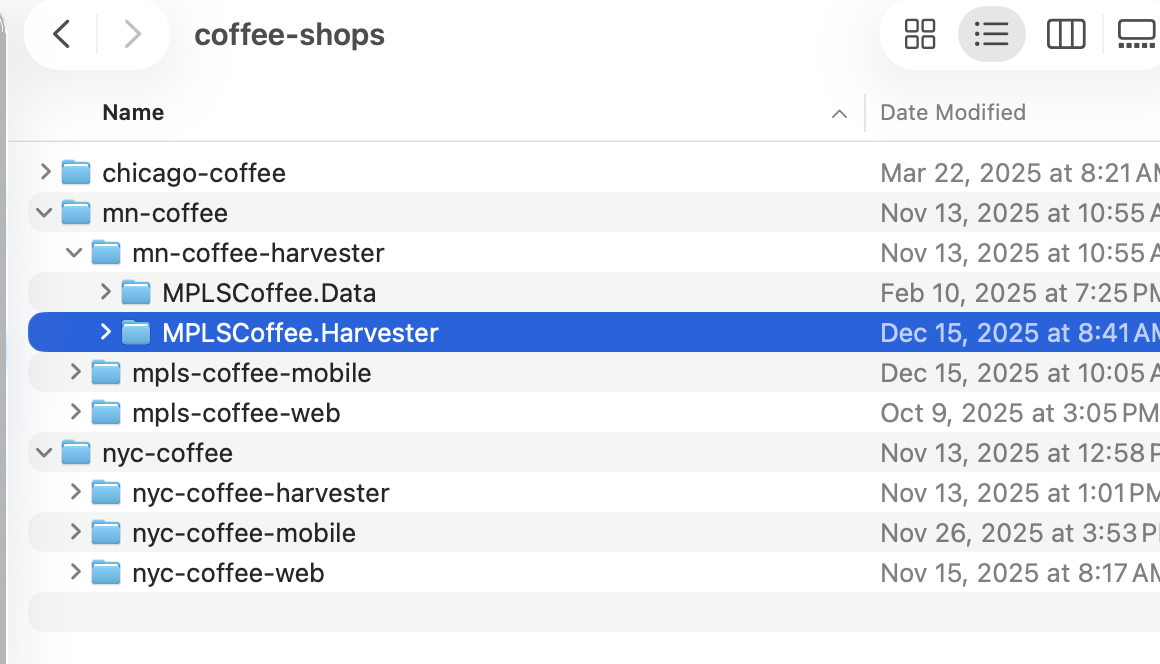Open the nyc-coffee-web folder
Screen dimensions: 1160x664
pyautogui.click(x=228, y=572)
